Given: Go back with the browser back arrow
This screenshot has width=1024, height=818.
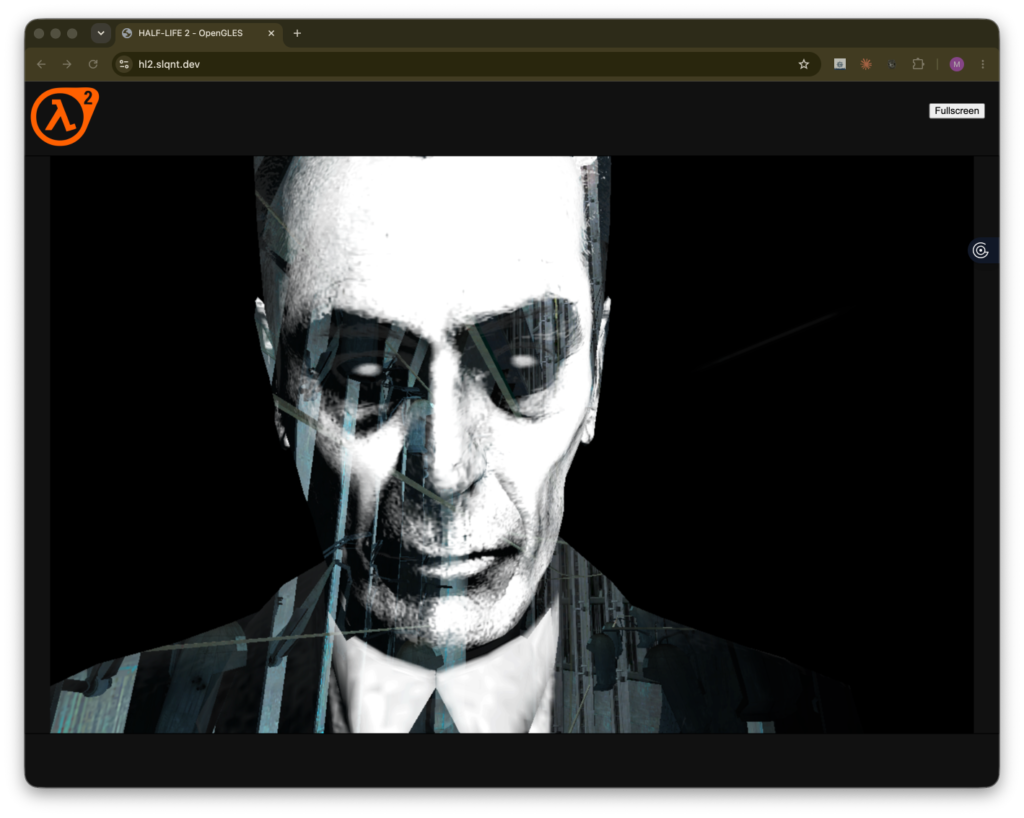Looking at the screenshot, I should (42, 64).
